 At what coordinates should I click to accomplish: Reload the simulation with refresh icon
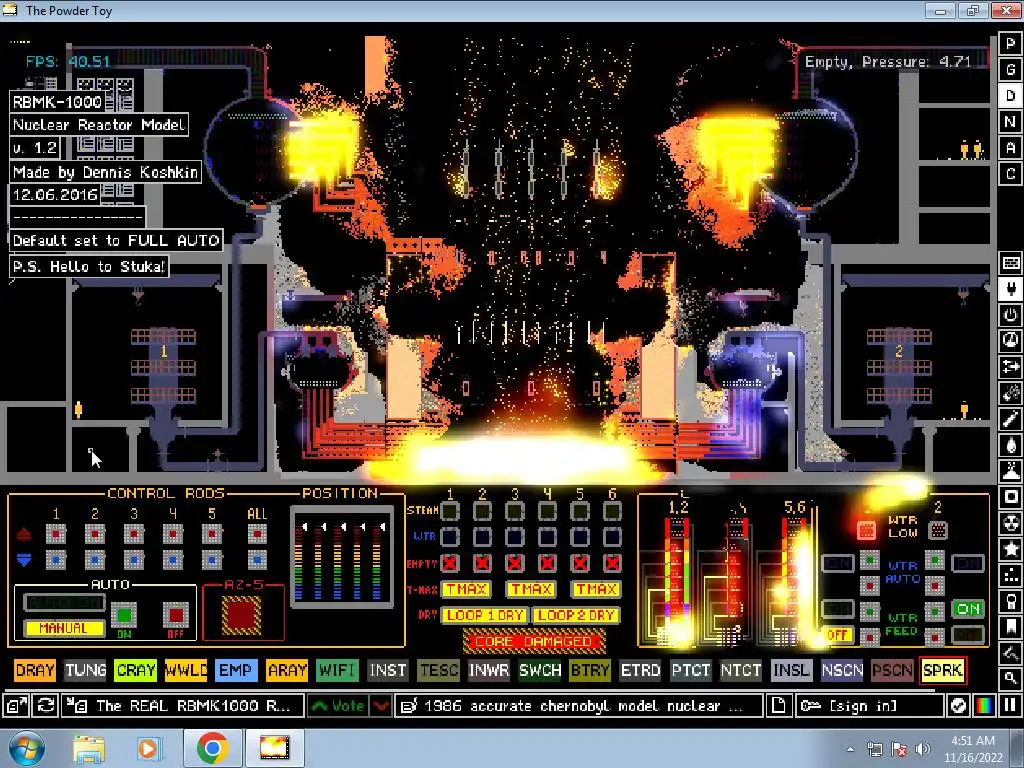pos(46,706)
